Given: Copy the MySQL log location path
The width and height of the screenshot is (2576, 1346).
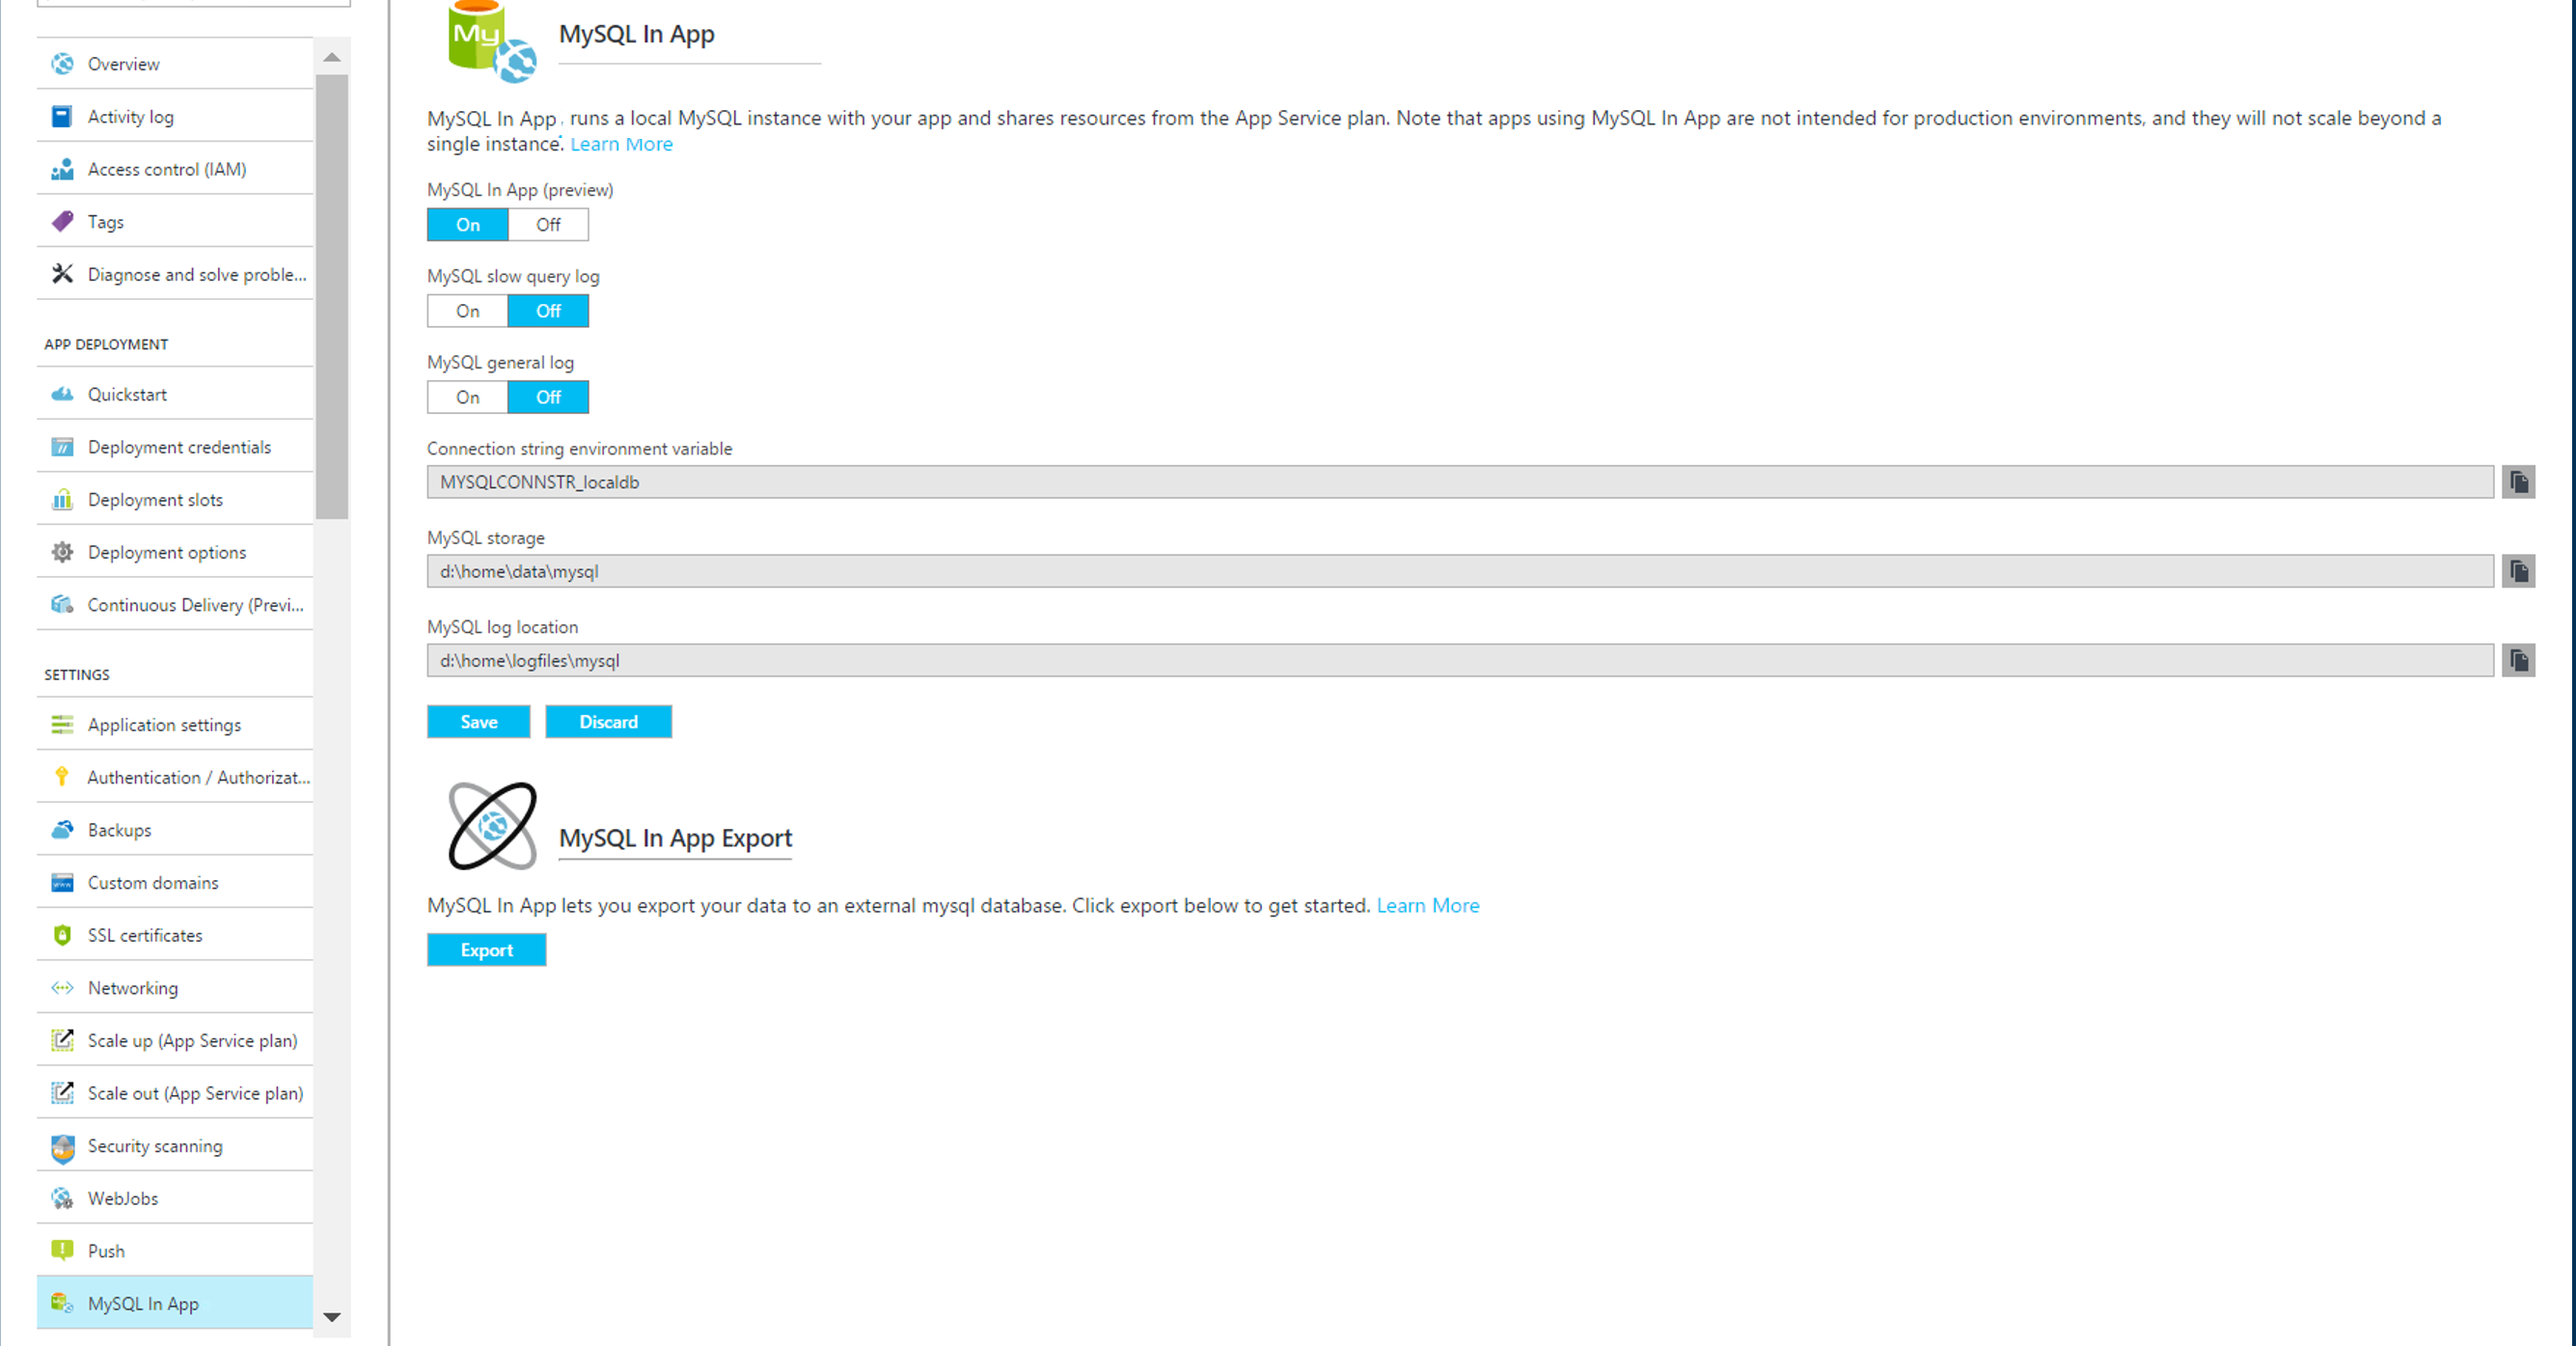Looking at the screenshot, I should pyautogui.click(x=2518, y=660).
